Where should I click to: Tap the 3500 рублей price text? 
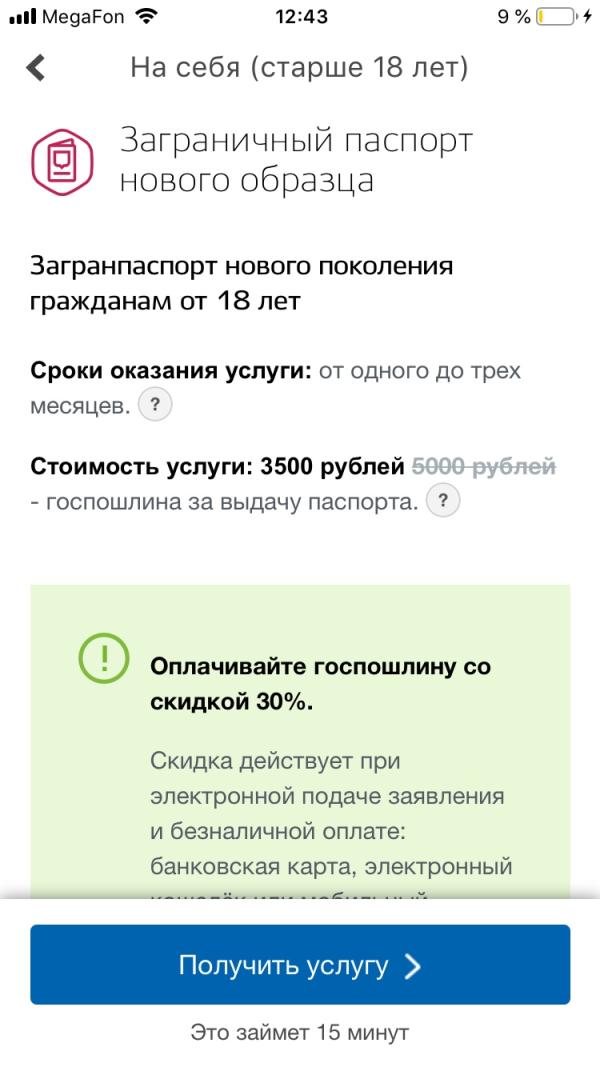[x=333, y=466]
